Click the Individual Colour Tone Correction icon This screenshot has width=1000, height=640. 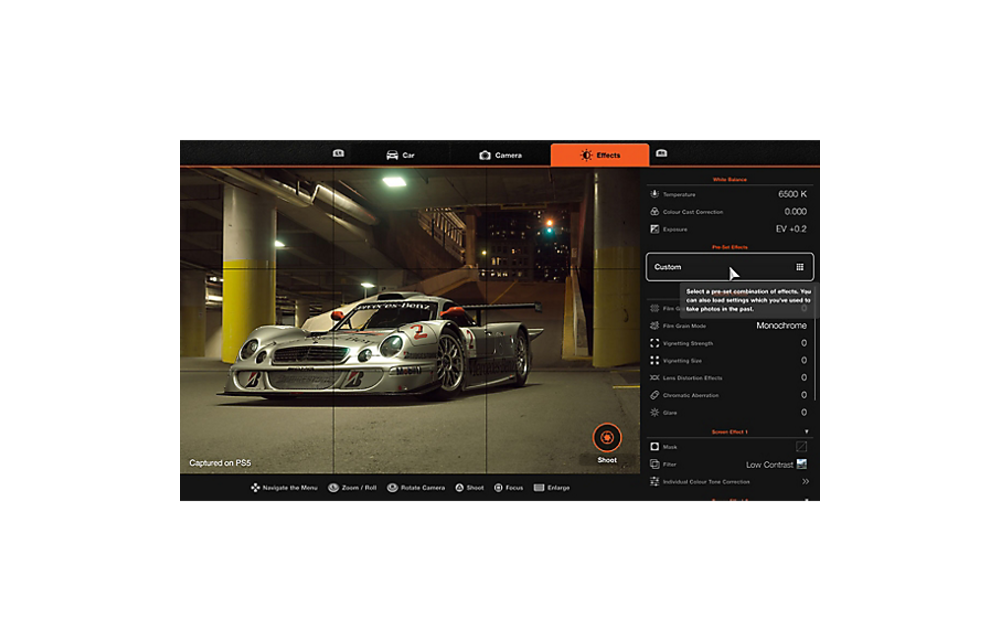[654, 481]
